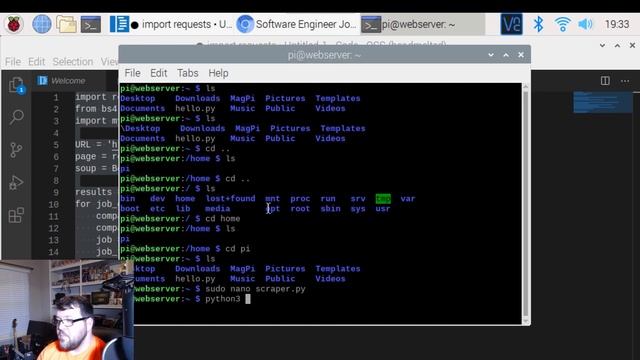Maximize the Code editor window
Screen dimensions: 640x360
(x=617, y=45)
